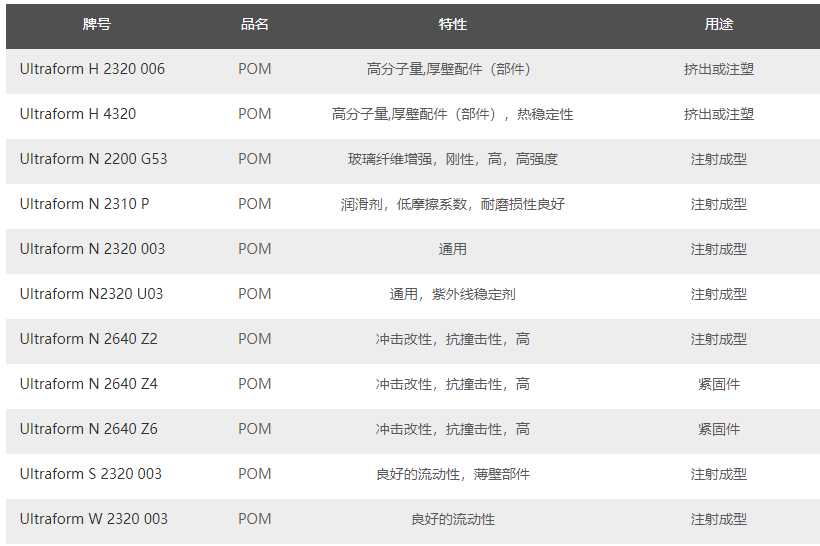Select the Ultraform H 2320 006 grade

92,69
